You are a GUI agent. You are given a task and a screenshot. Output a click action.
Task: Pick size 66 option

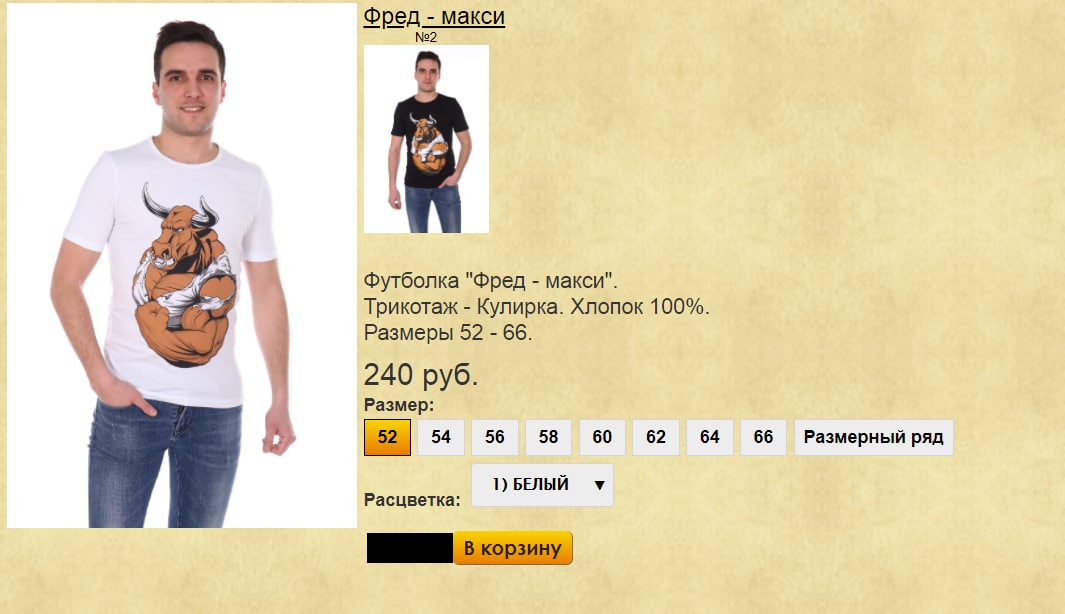[x=763, y=437]
